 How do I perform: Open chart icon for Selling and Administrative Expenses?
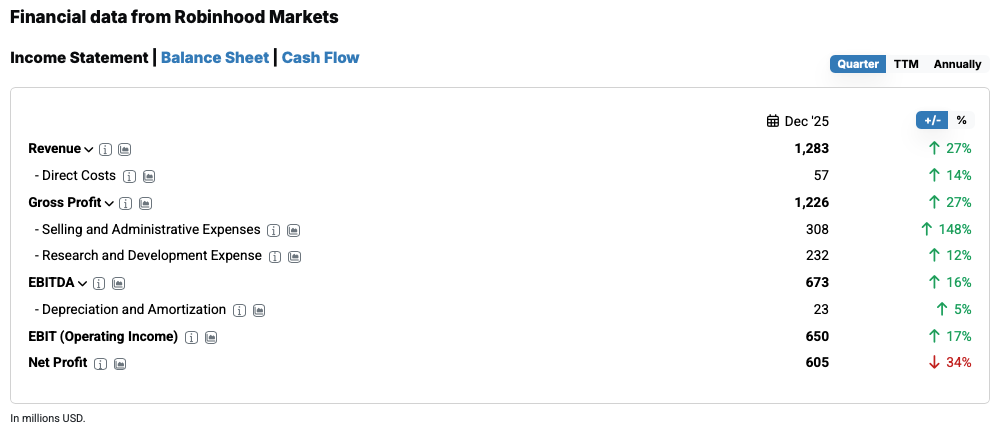pyautogui.click(x=294, y=230)
